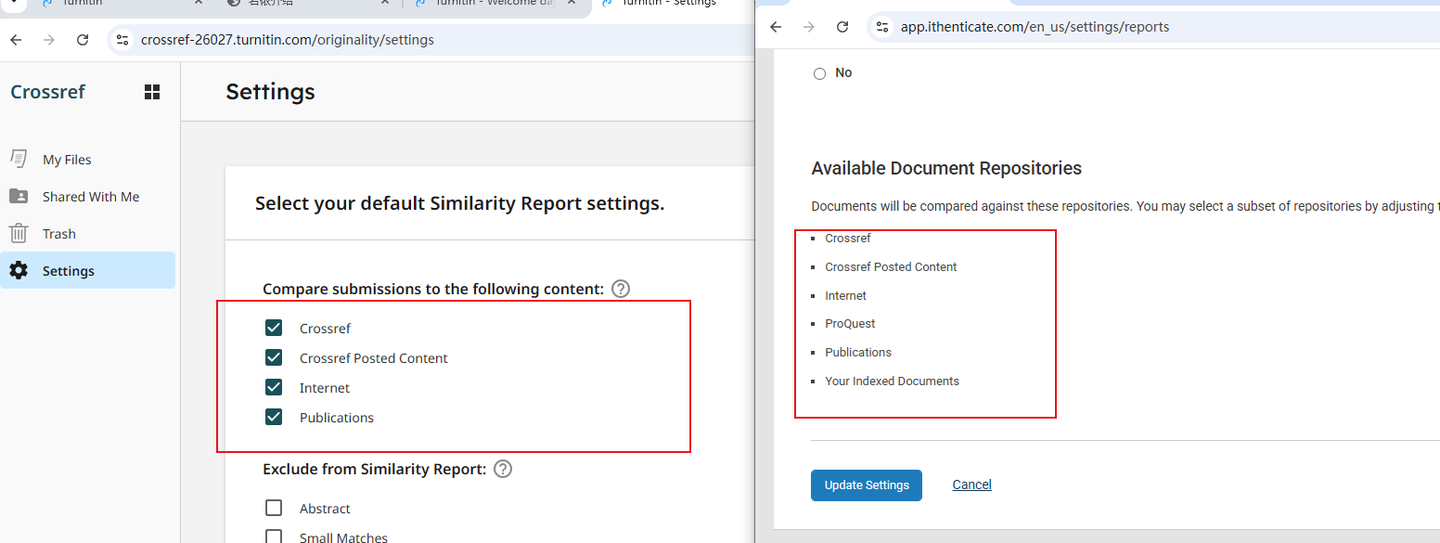Screen dimensions: 1440x543
Task: Click ProQuest in the repositories list
Action: click(x=850, y=324)
